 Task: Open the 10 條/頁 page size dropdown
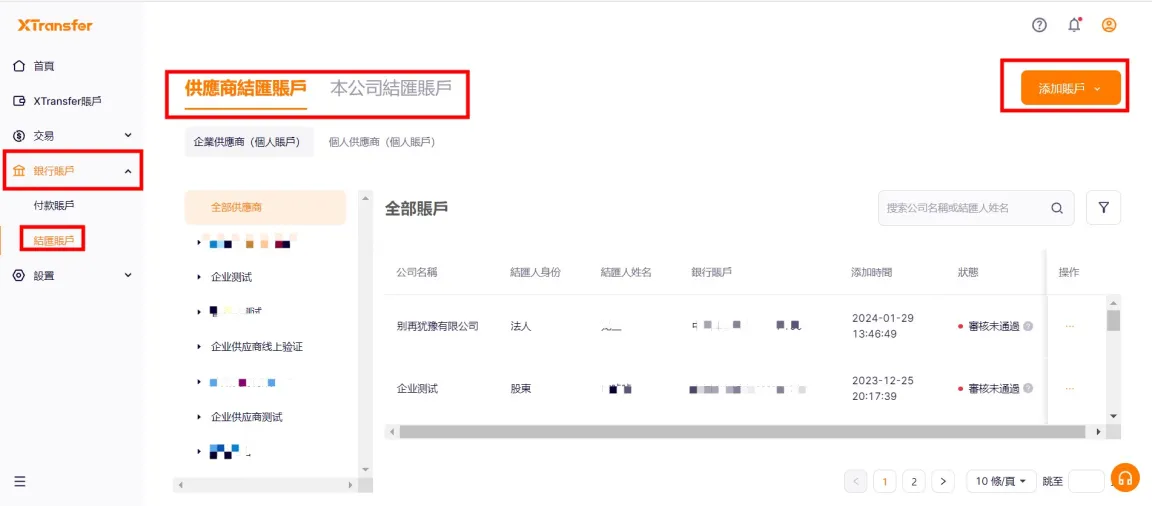coord(1000,481)
